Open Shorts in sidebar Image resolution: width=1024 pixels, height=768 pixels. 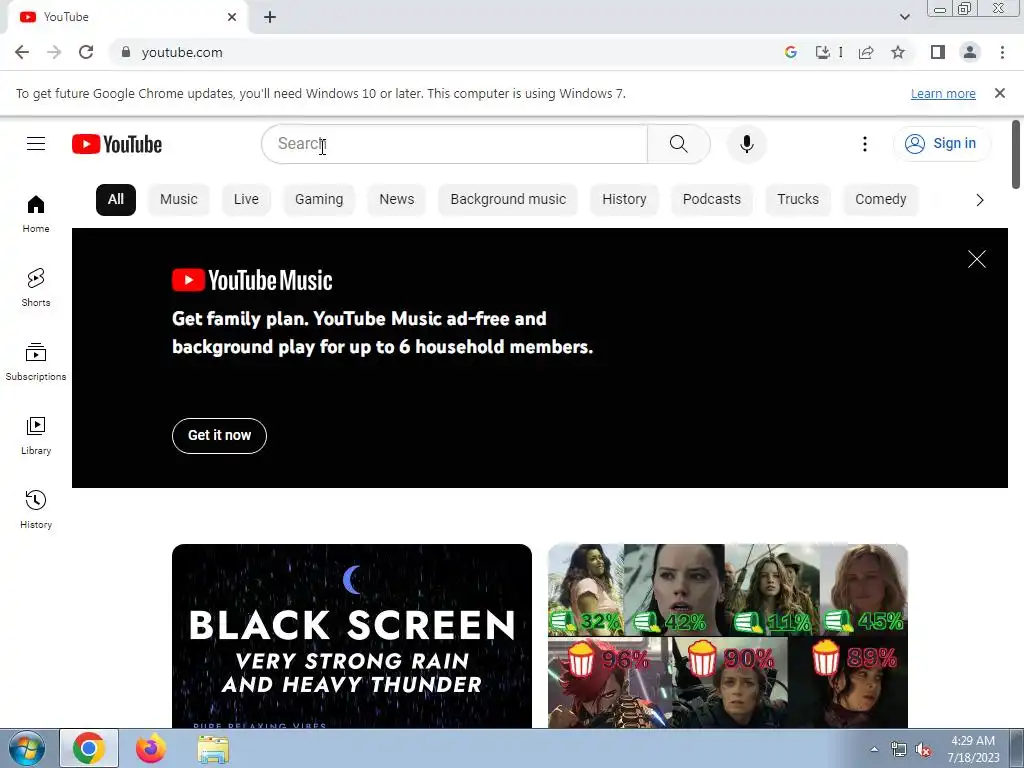point(36,288)
